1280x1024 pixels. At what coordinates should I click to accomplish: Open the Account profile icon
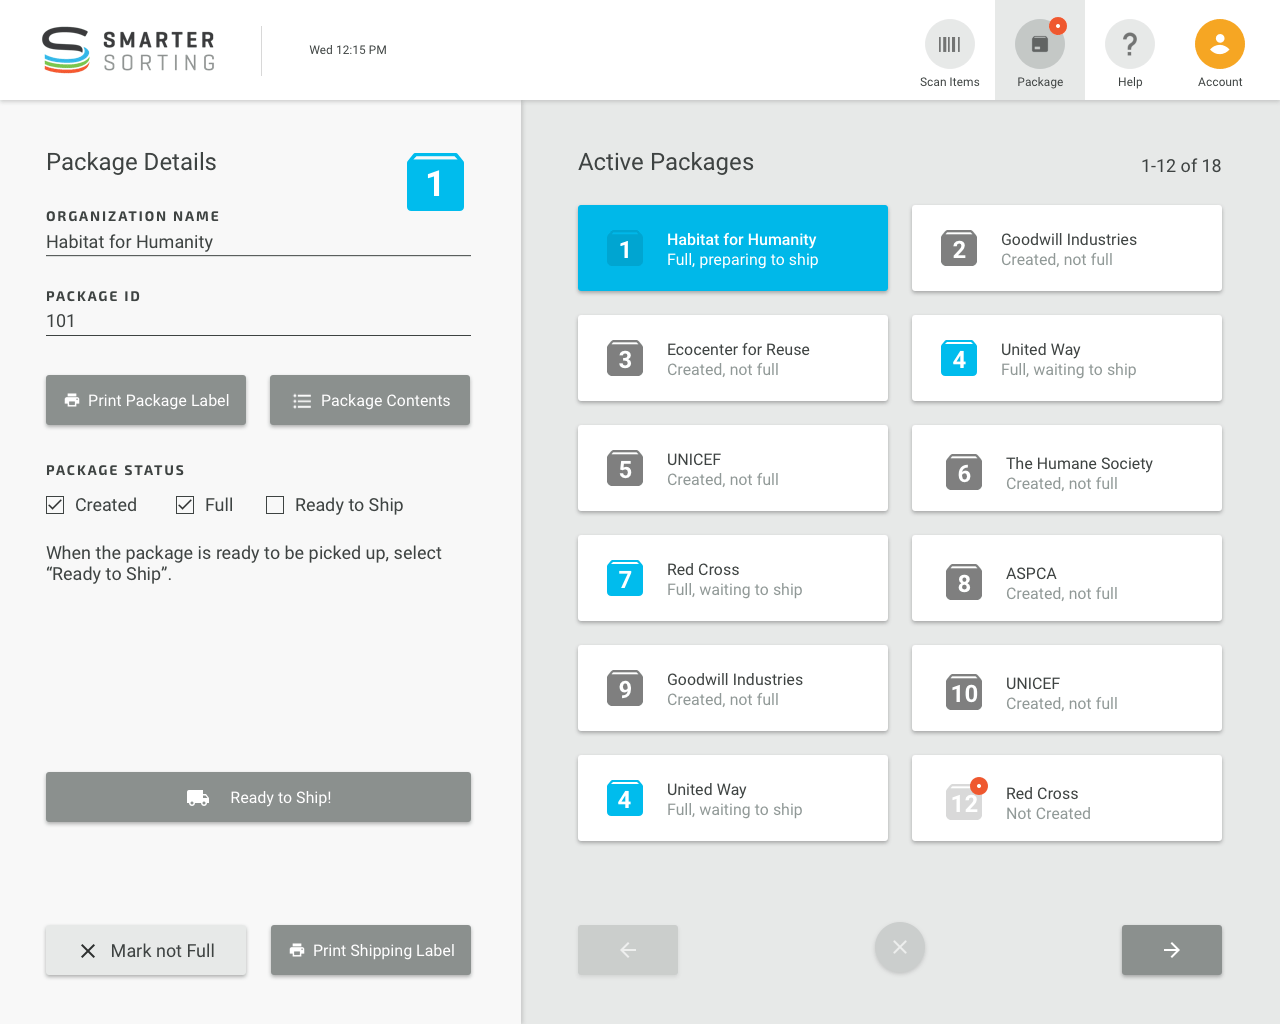(x=1220, y=45)
